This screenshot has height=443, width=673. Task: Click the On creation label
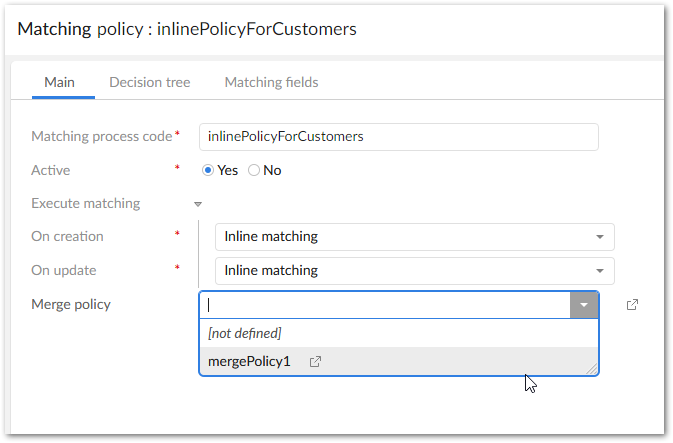[x=67, y=237]
